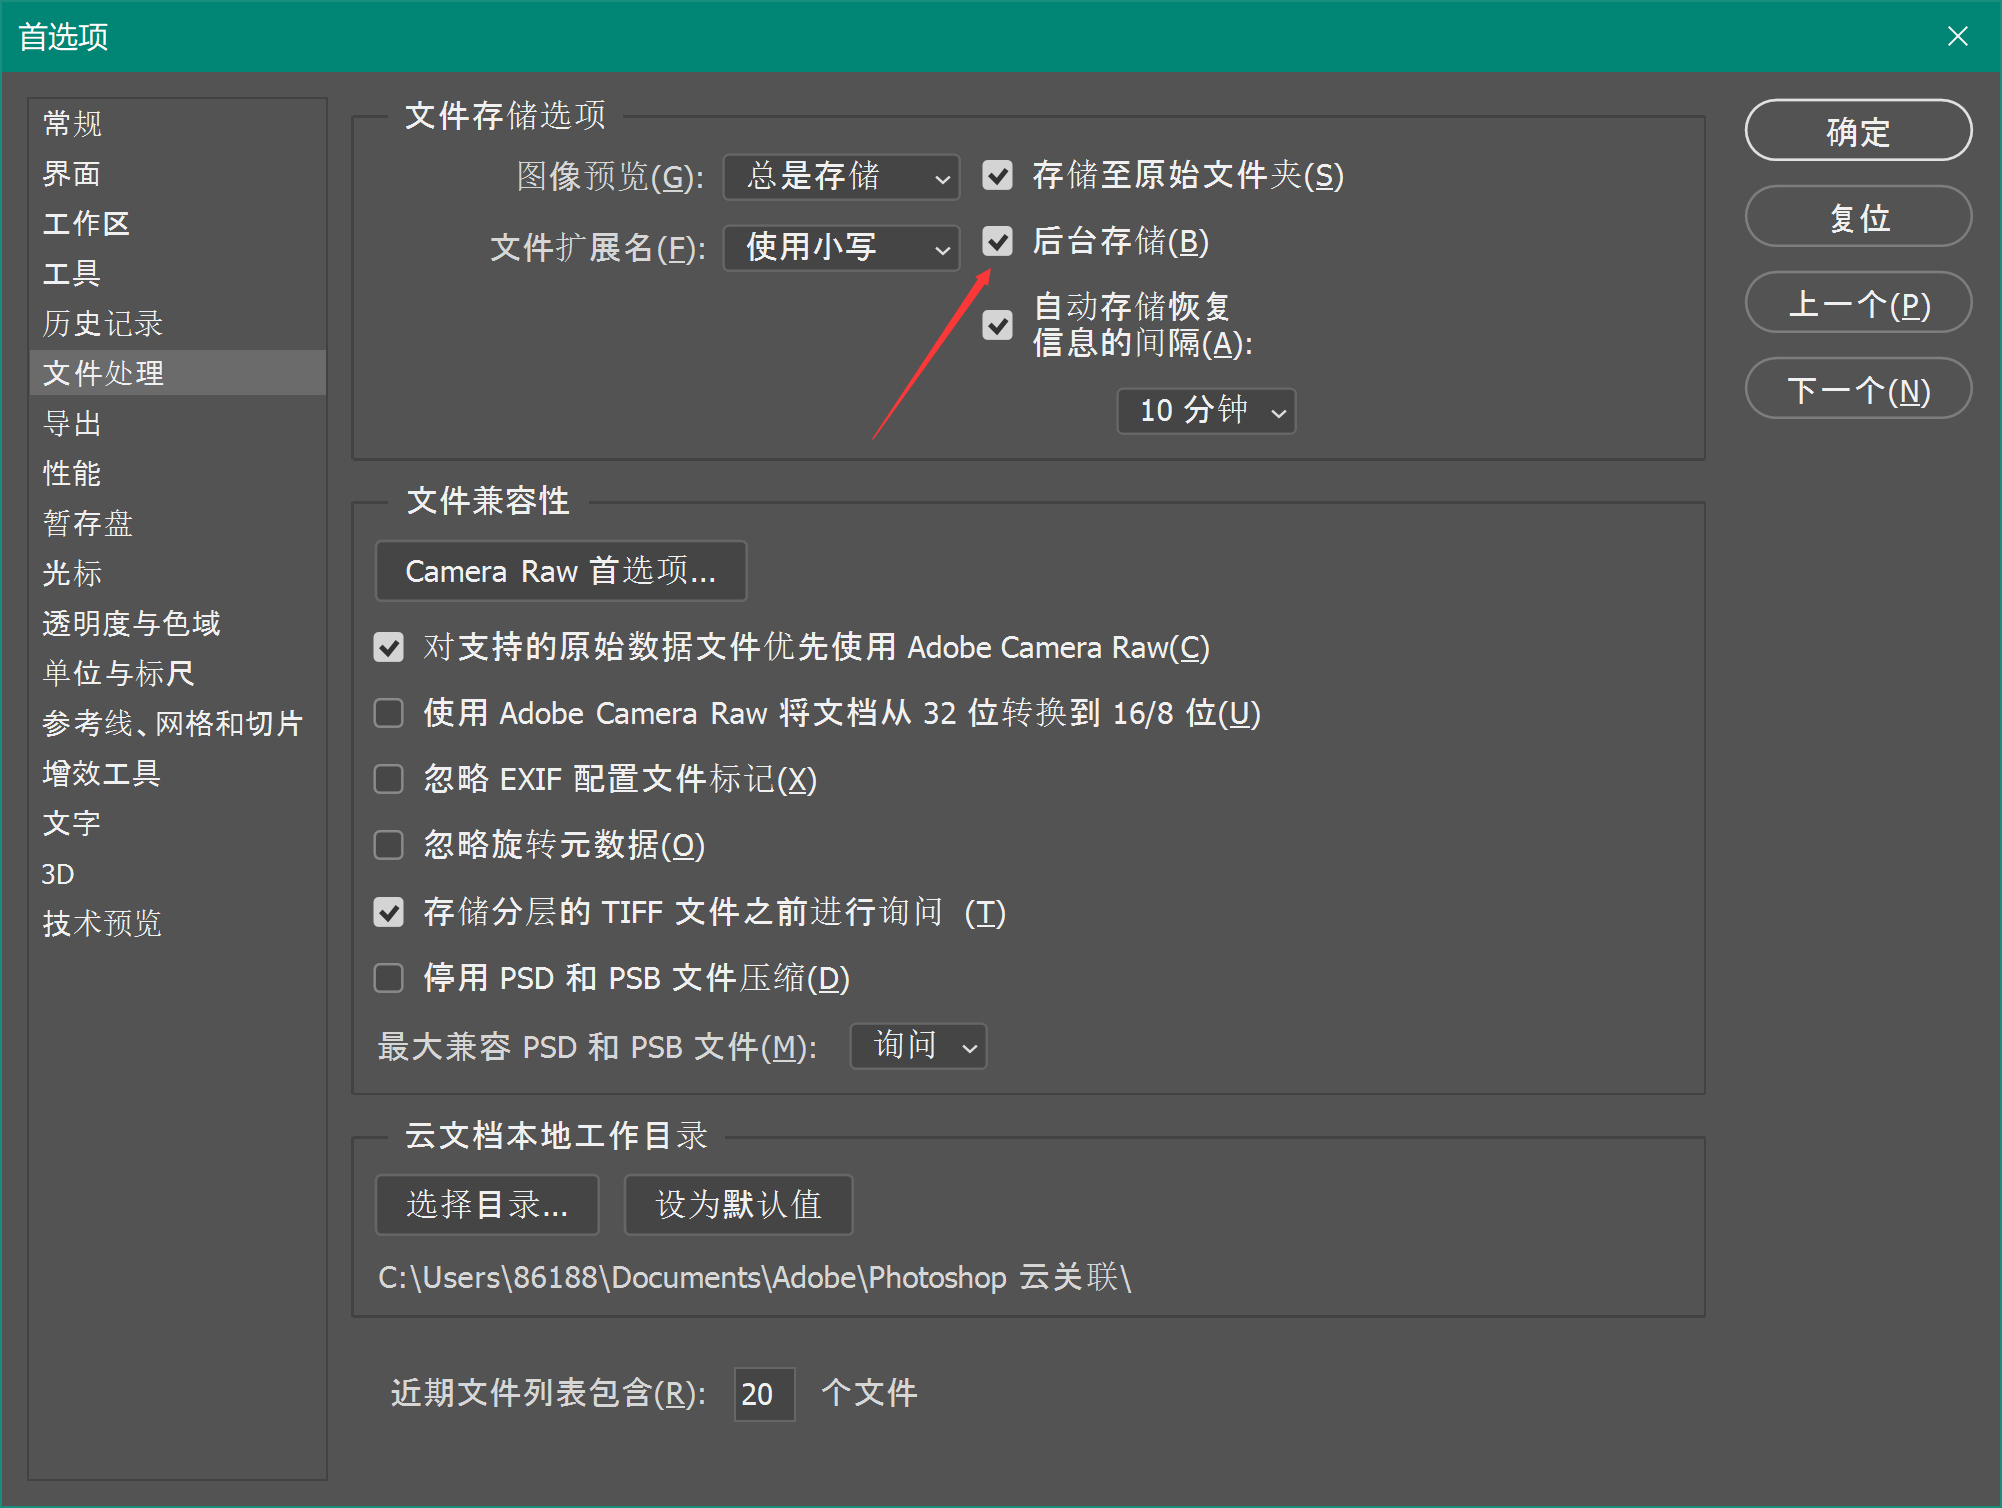Image resolution: width=2002 pixels, height=1508 pixels.
Task: Open the 10 分钟 interval dropdown
Action: (1205, 411)
